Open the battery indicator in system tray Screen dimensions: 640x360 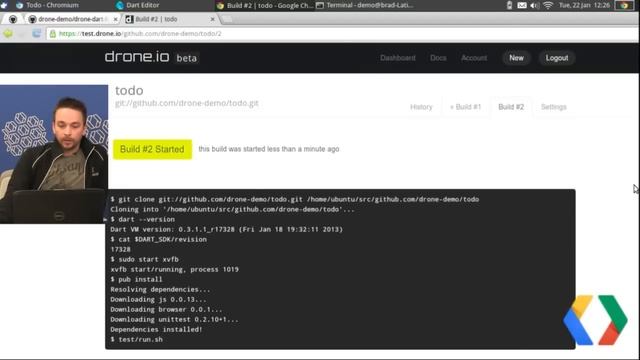point(509,5)
